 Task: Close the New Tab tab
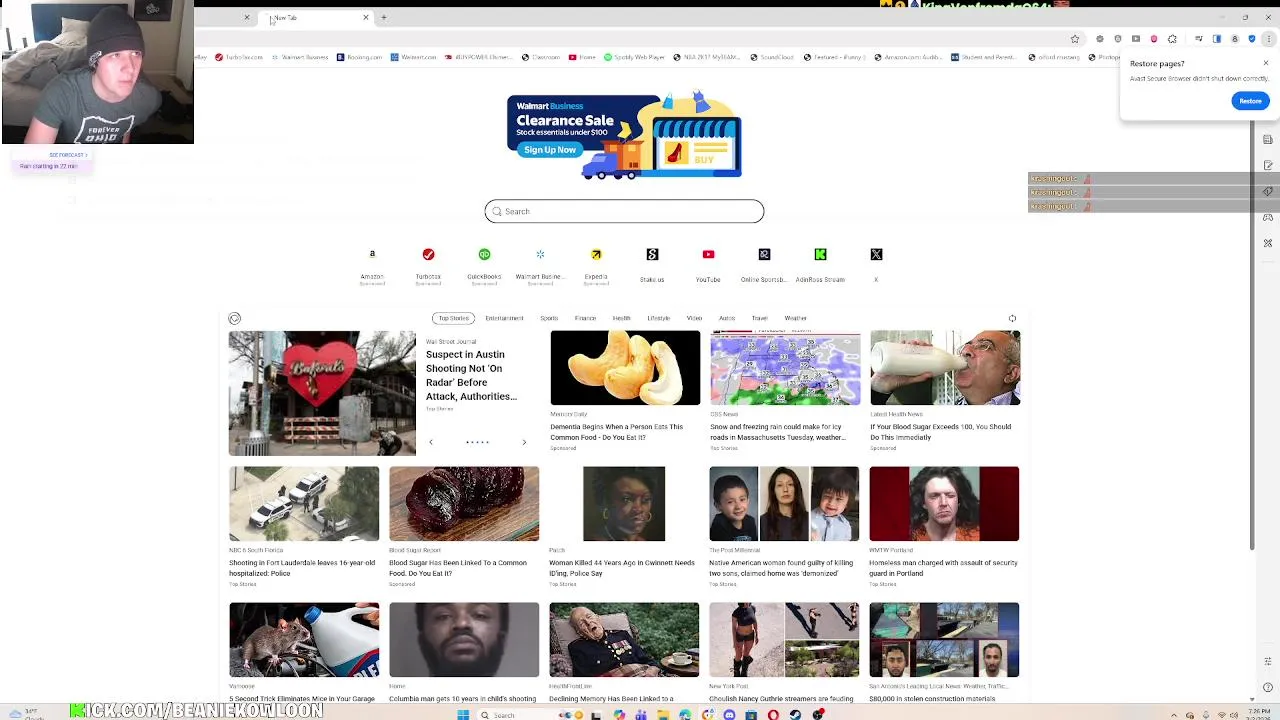click(x=366, y=17)
